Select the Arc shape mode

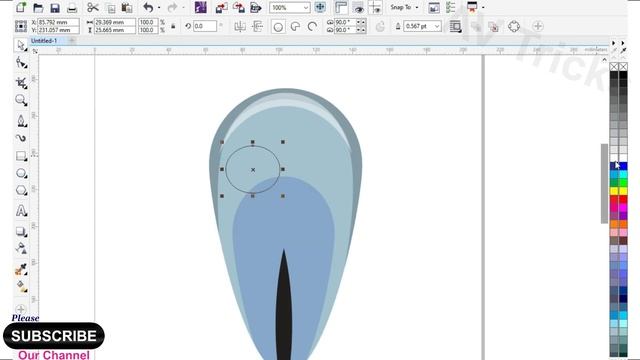312,27
